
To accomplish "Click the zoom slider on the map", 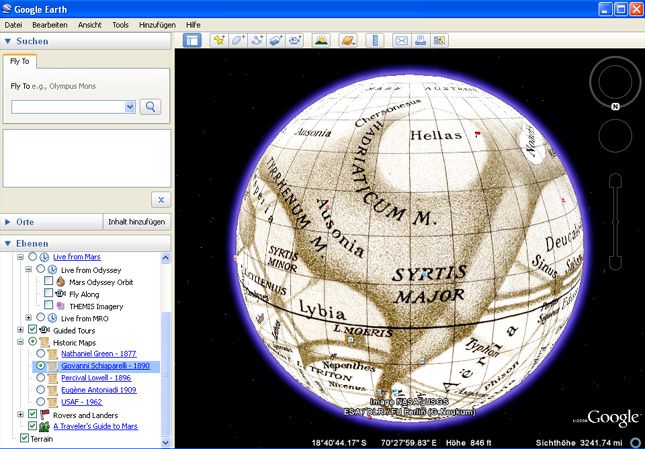I will 615,222.
